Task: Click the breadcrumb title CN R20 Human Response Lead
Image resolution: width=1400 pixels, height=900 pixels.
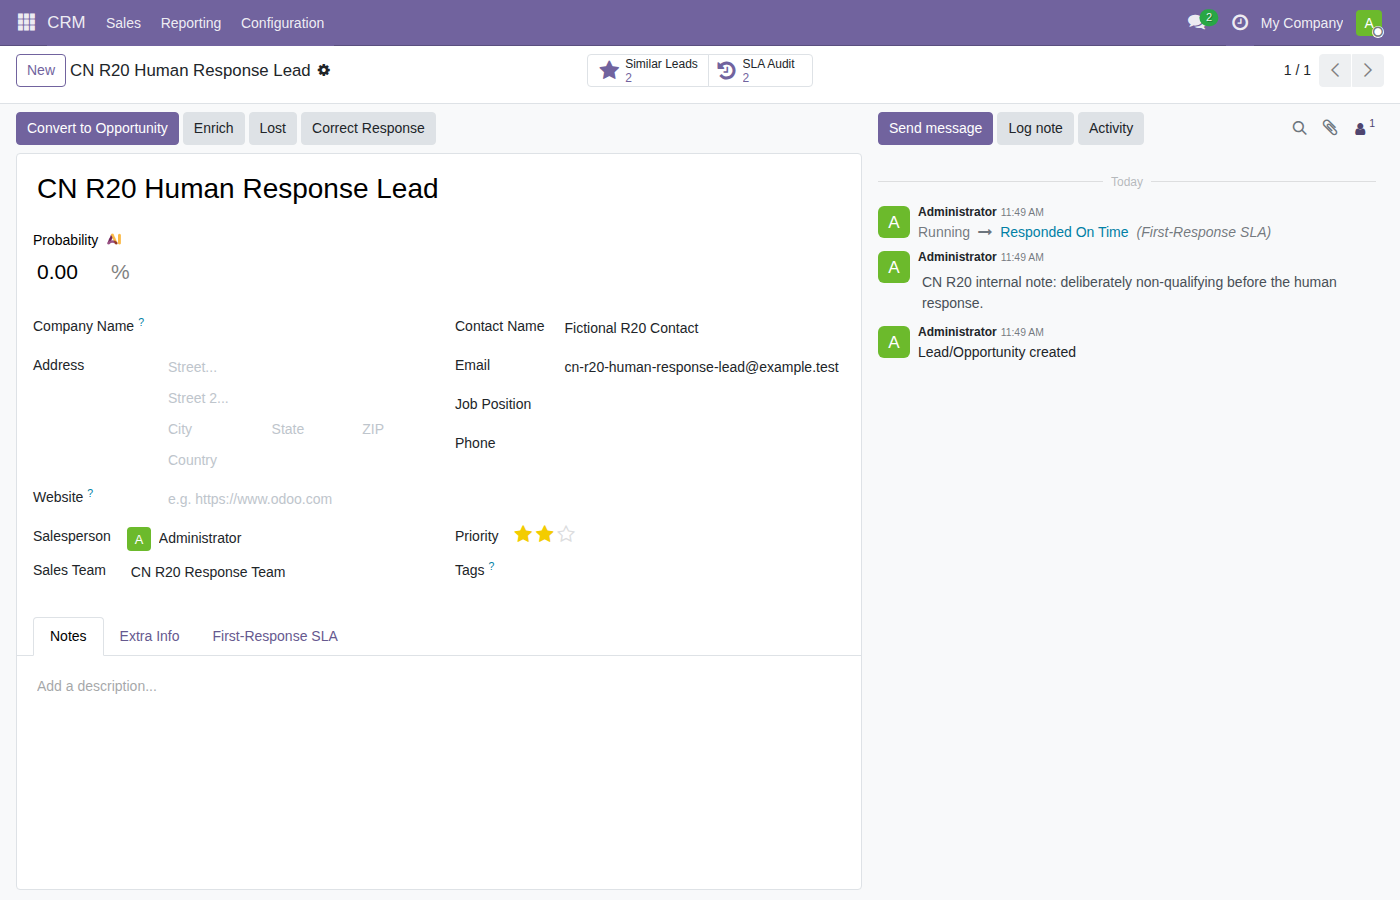Action: (x=190, y=70)
